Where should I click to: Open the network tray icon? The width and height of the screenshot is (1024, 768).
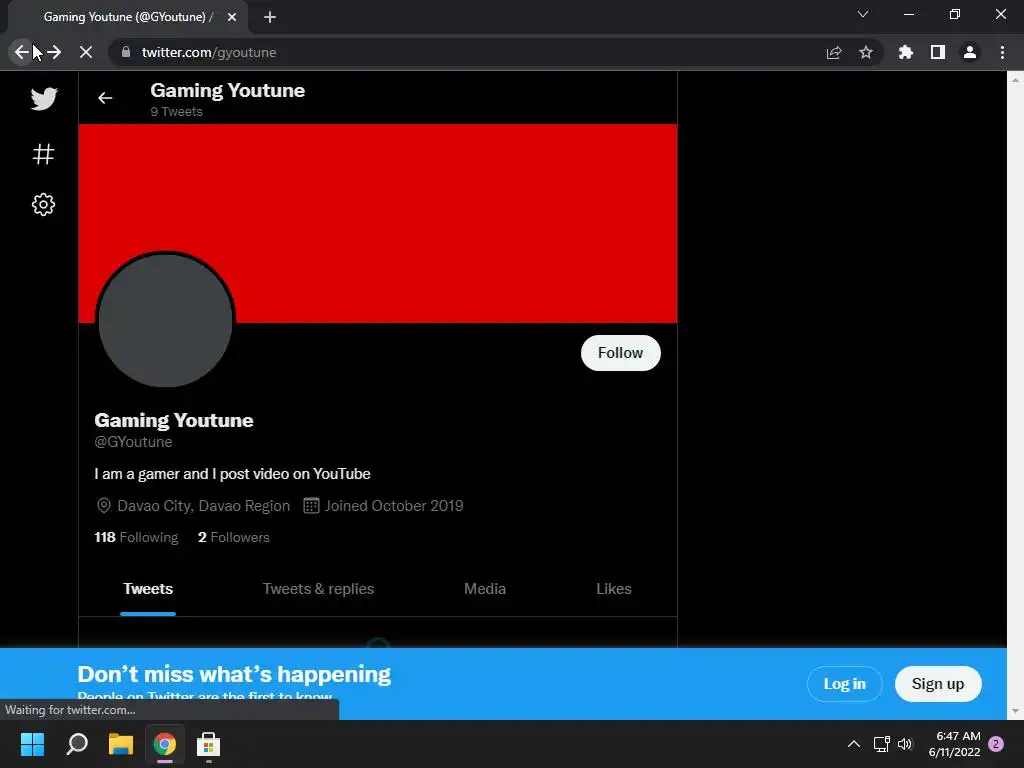pos(882,744)
